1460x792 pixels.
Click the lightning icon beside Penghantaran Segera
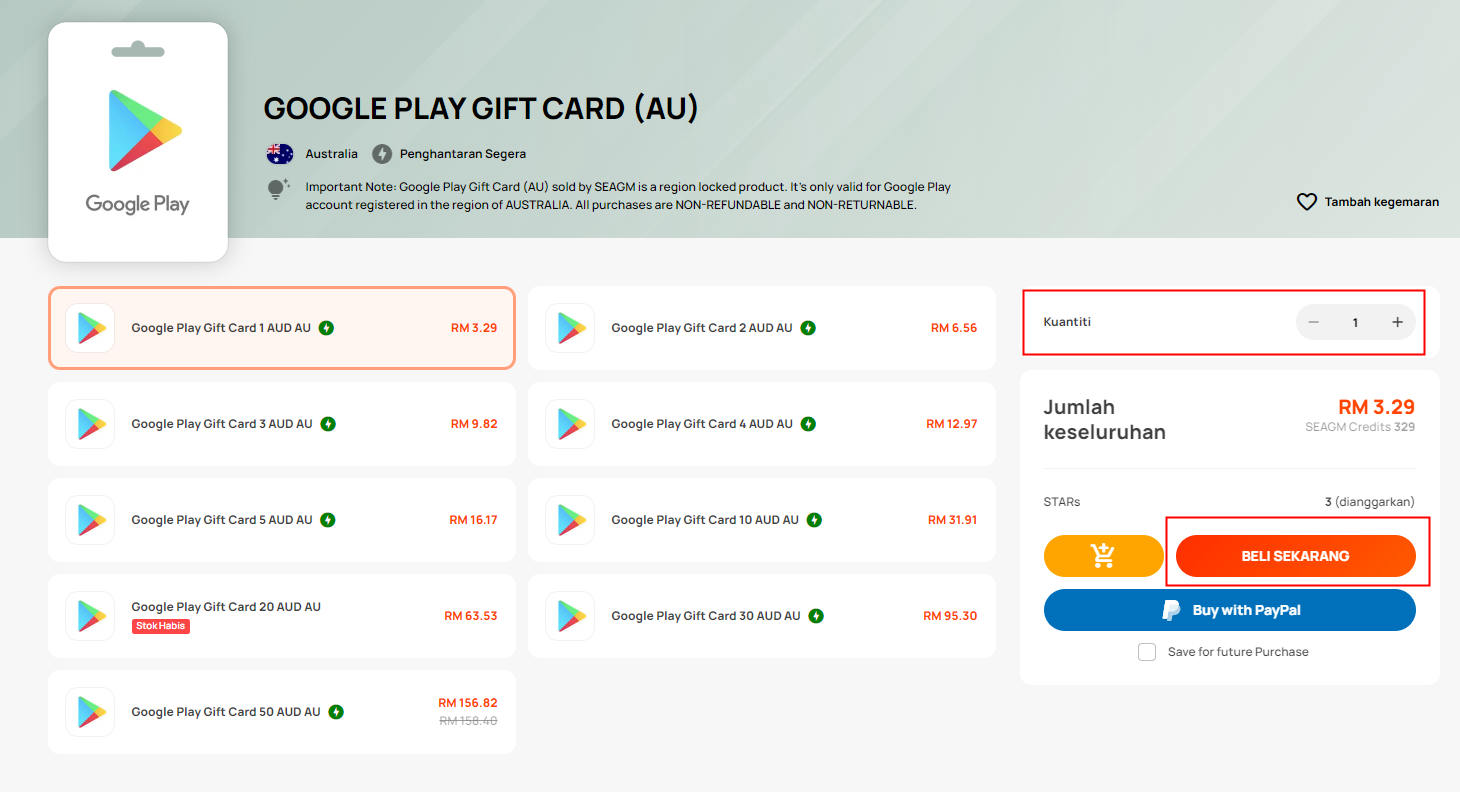(x=382, y=154)
